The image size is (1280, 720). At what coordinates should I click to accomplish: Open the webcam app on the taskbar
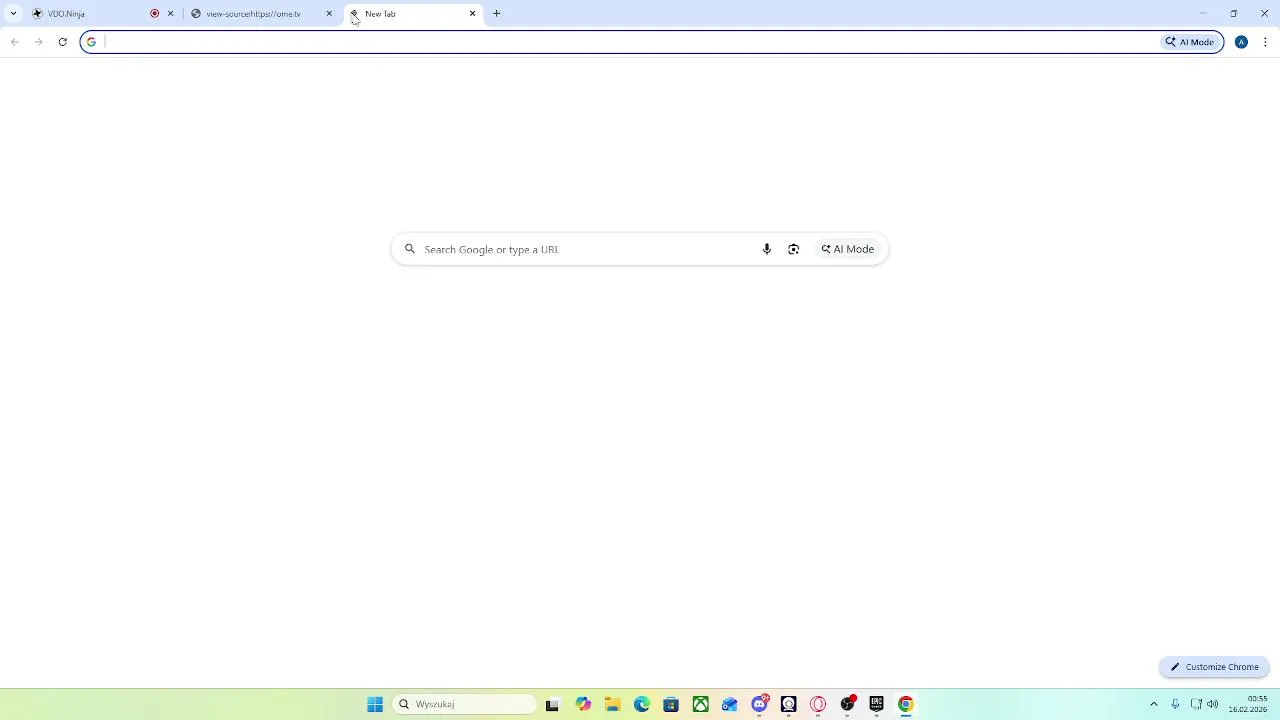pos(789,704)
